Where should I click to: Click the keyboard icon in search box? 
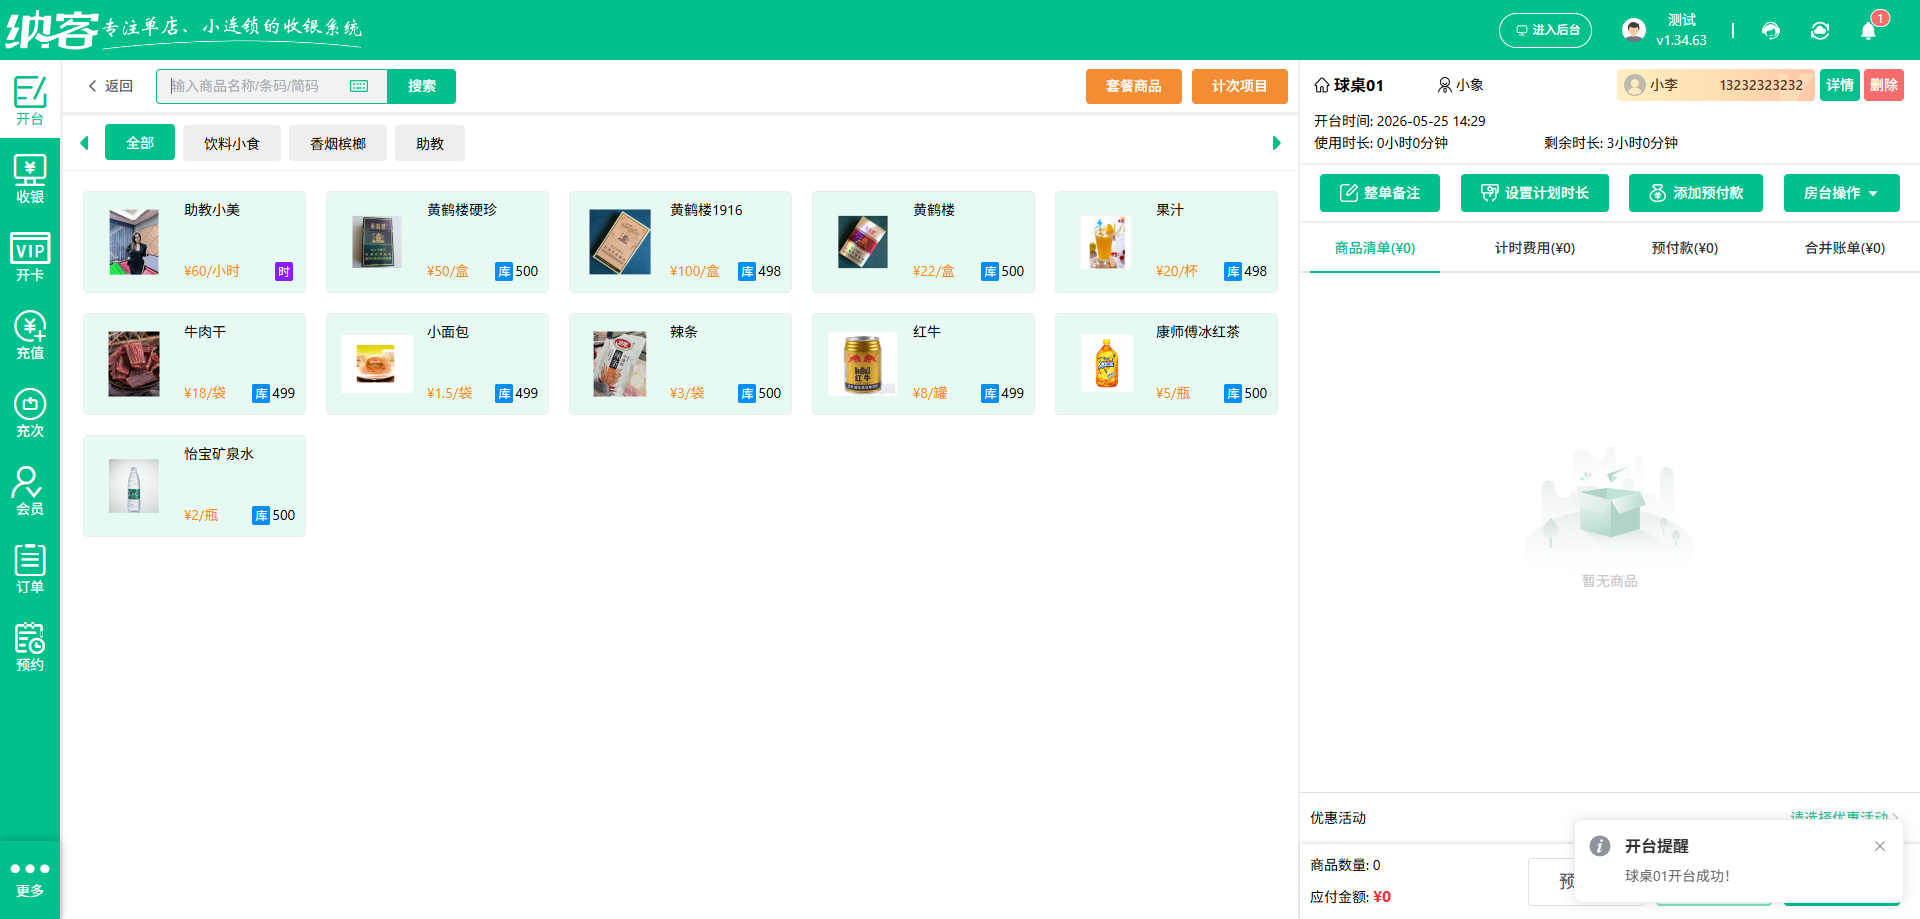[x=359, y=86]
